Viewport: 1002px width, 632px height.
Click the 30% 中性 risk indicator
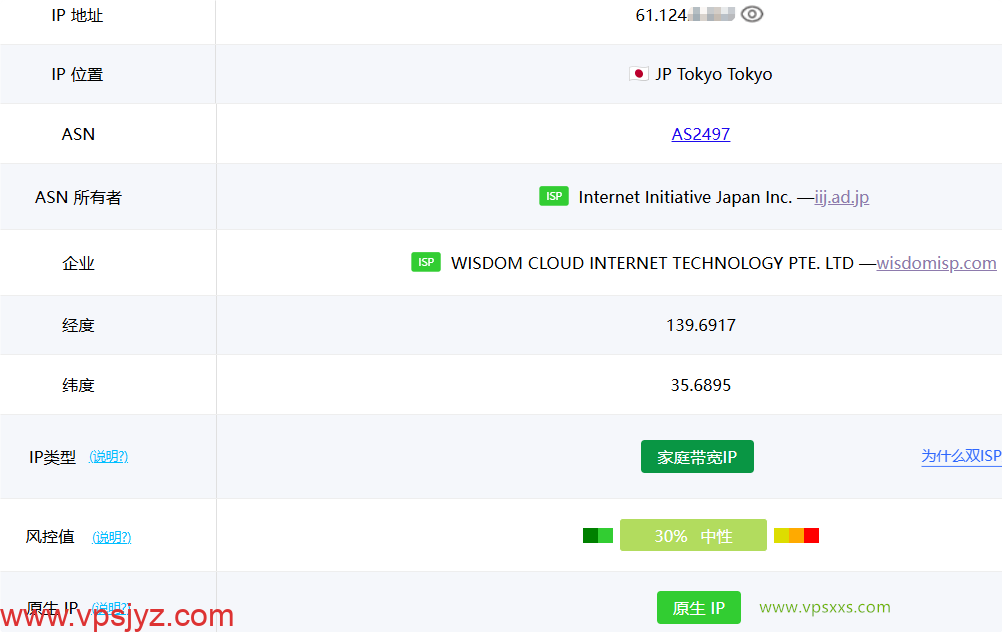(x=693, y=536)
